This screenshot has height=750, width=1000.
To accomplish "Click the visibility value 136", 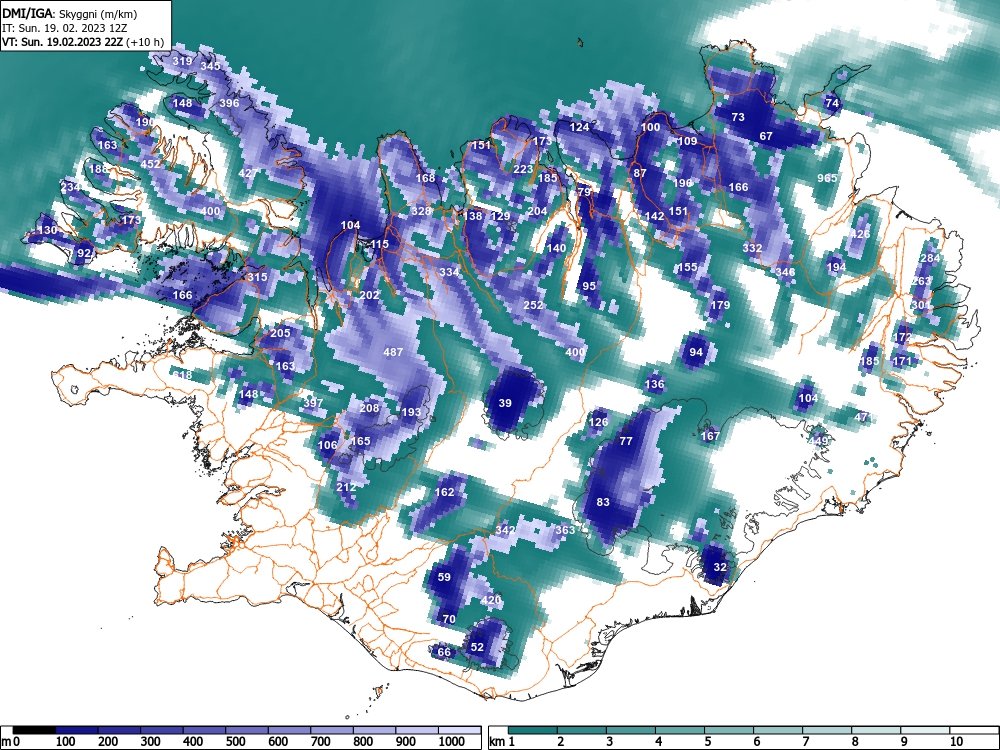I will pyautogui.click(x=654, y=384).
